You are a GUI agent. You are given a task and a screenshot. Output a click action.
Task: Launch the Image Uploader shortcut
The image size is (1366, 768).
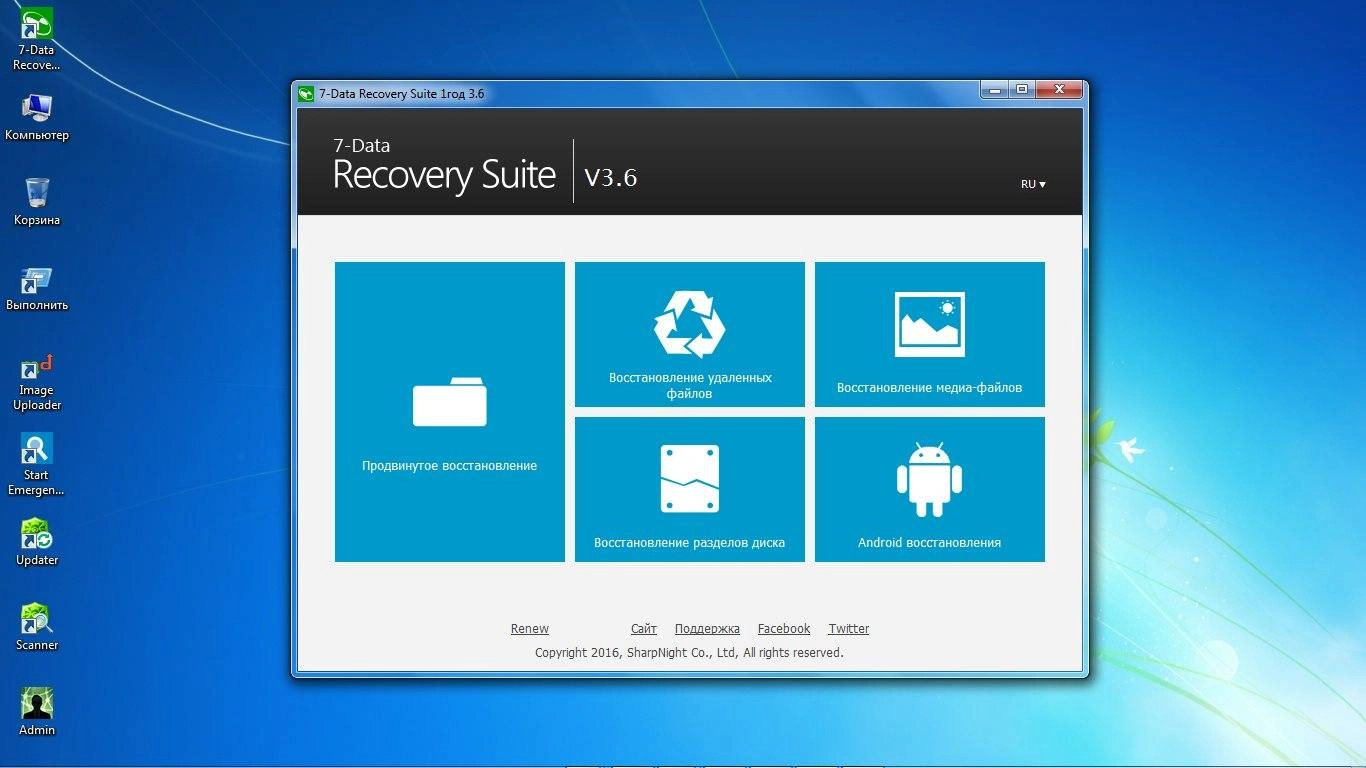point(37,382)
